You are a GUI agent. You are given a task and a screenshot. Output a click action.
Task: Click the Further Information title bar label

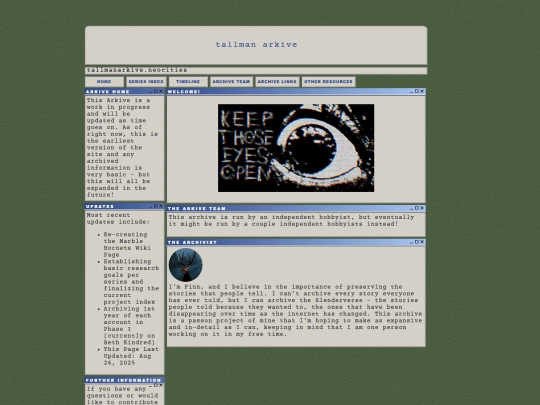pos(123,380)
